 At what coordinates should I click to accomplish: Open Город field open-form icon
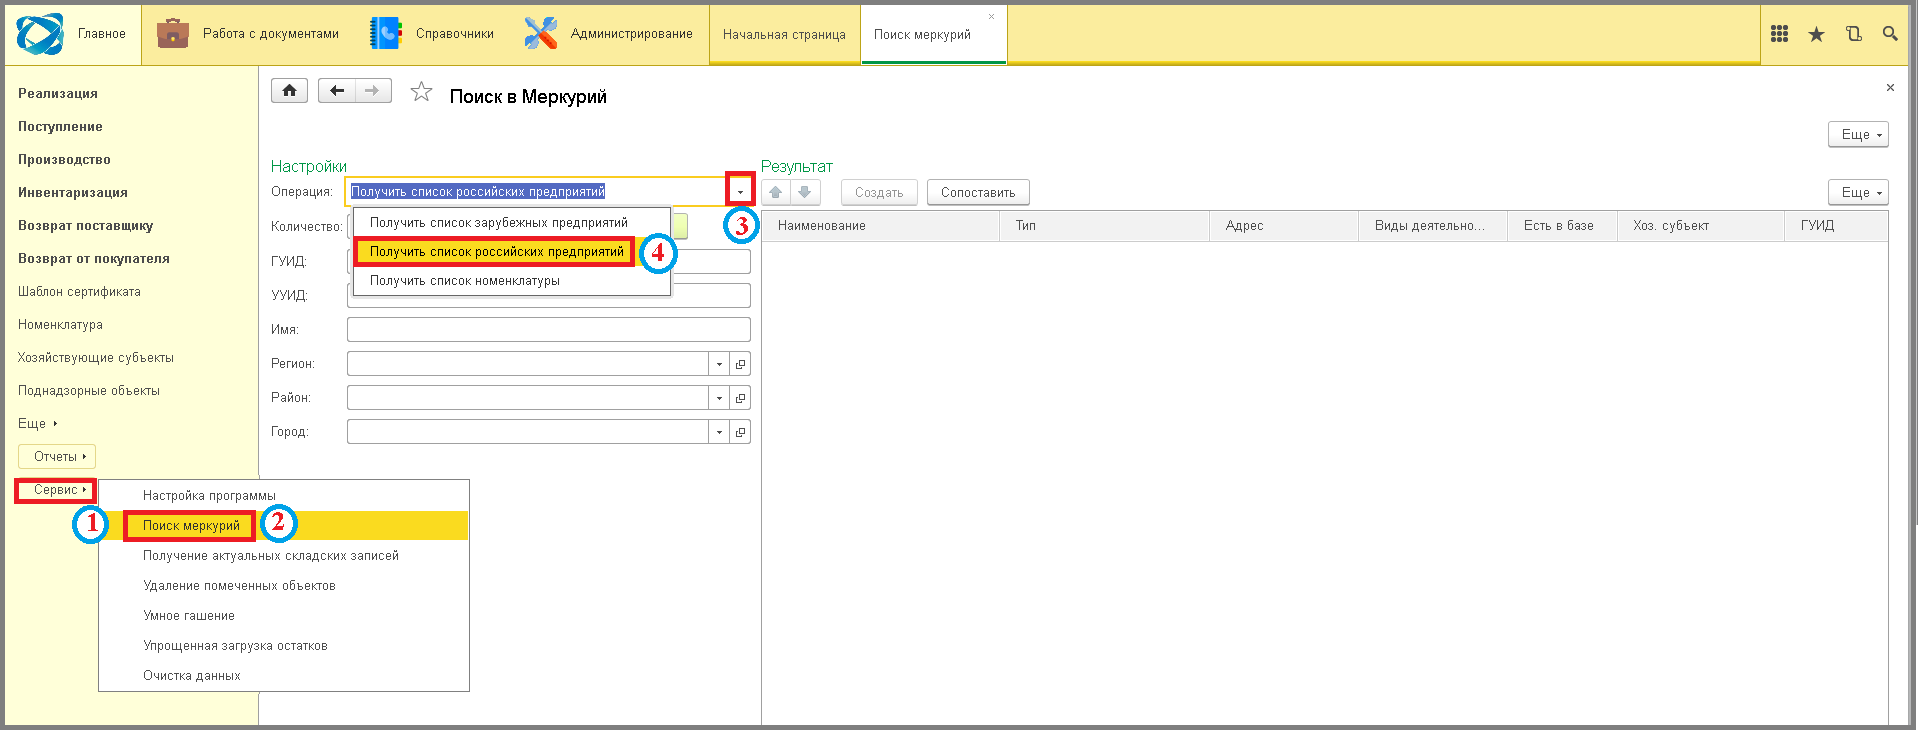point(740,432)
